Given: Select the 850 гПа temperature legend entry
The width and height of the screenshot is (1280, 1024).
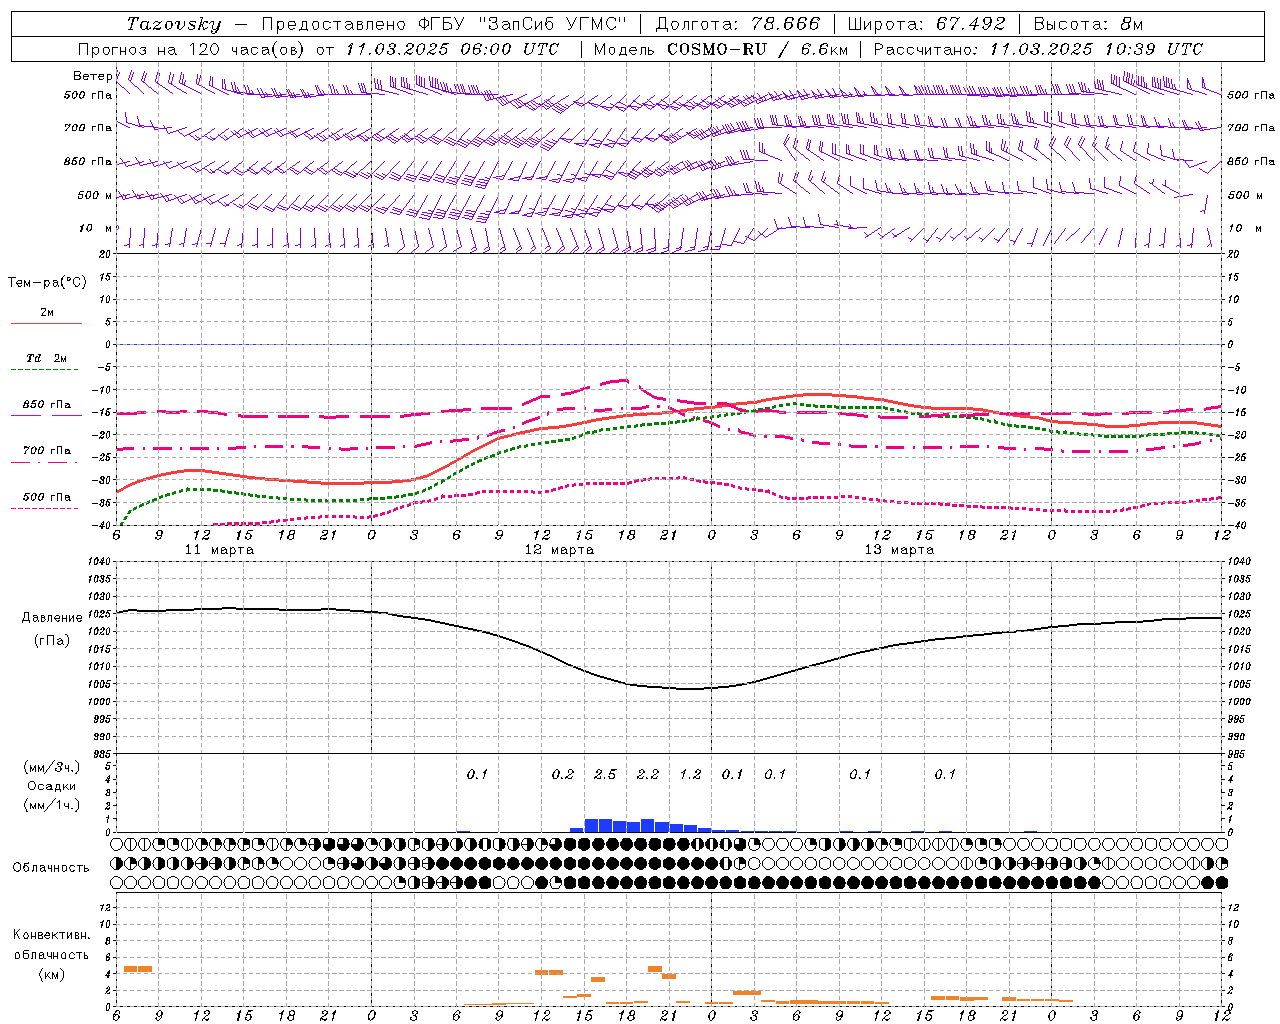Looking at the screenshot, I should coord(47,405).
